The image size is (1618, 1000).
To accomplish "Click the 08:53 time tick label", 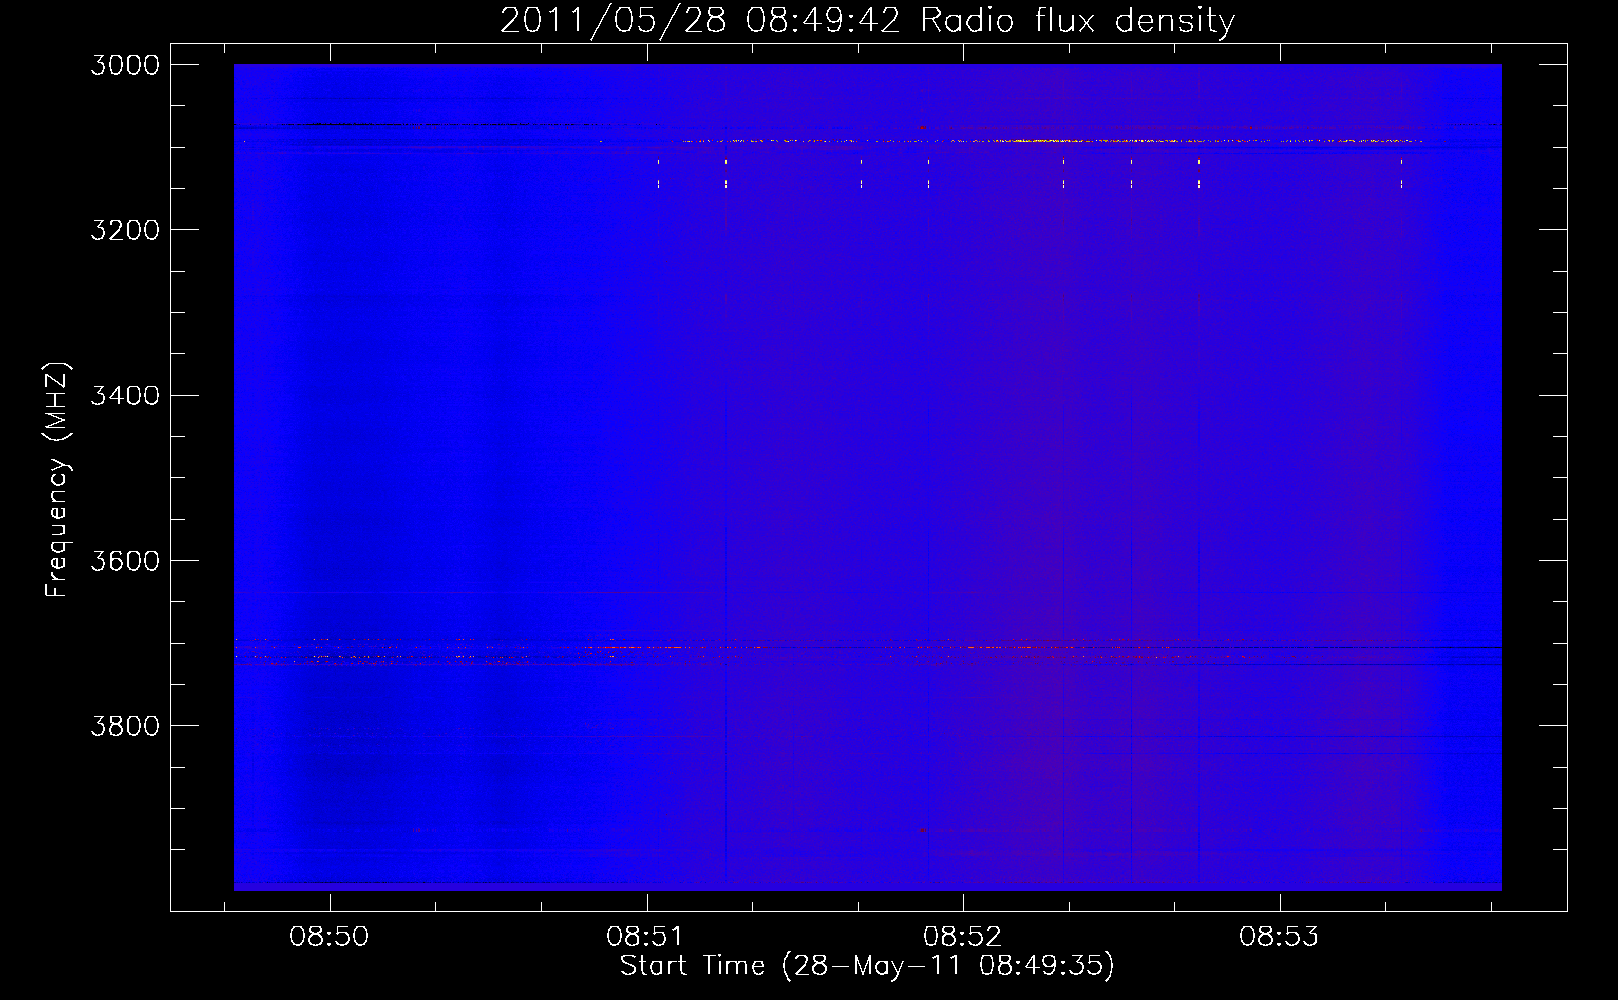I will coord(1279,937).
